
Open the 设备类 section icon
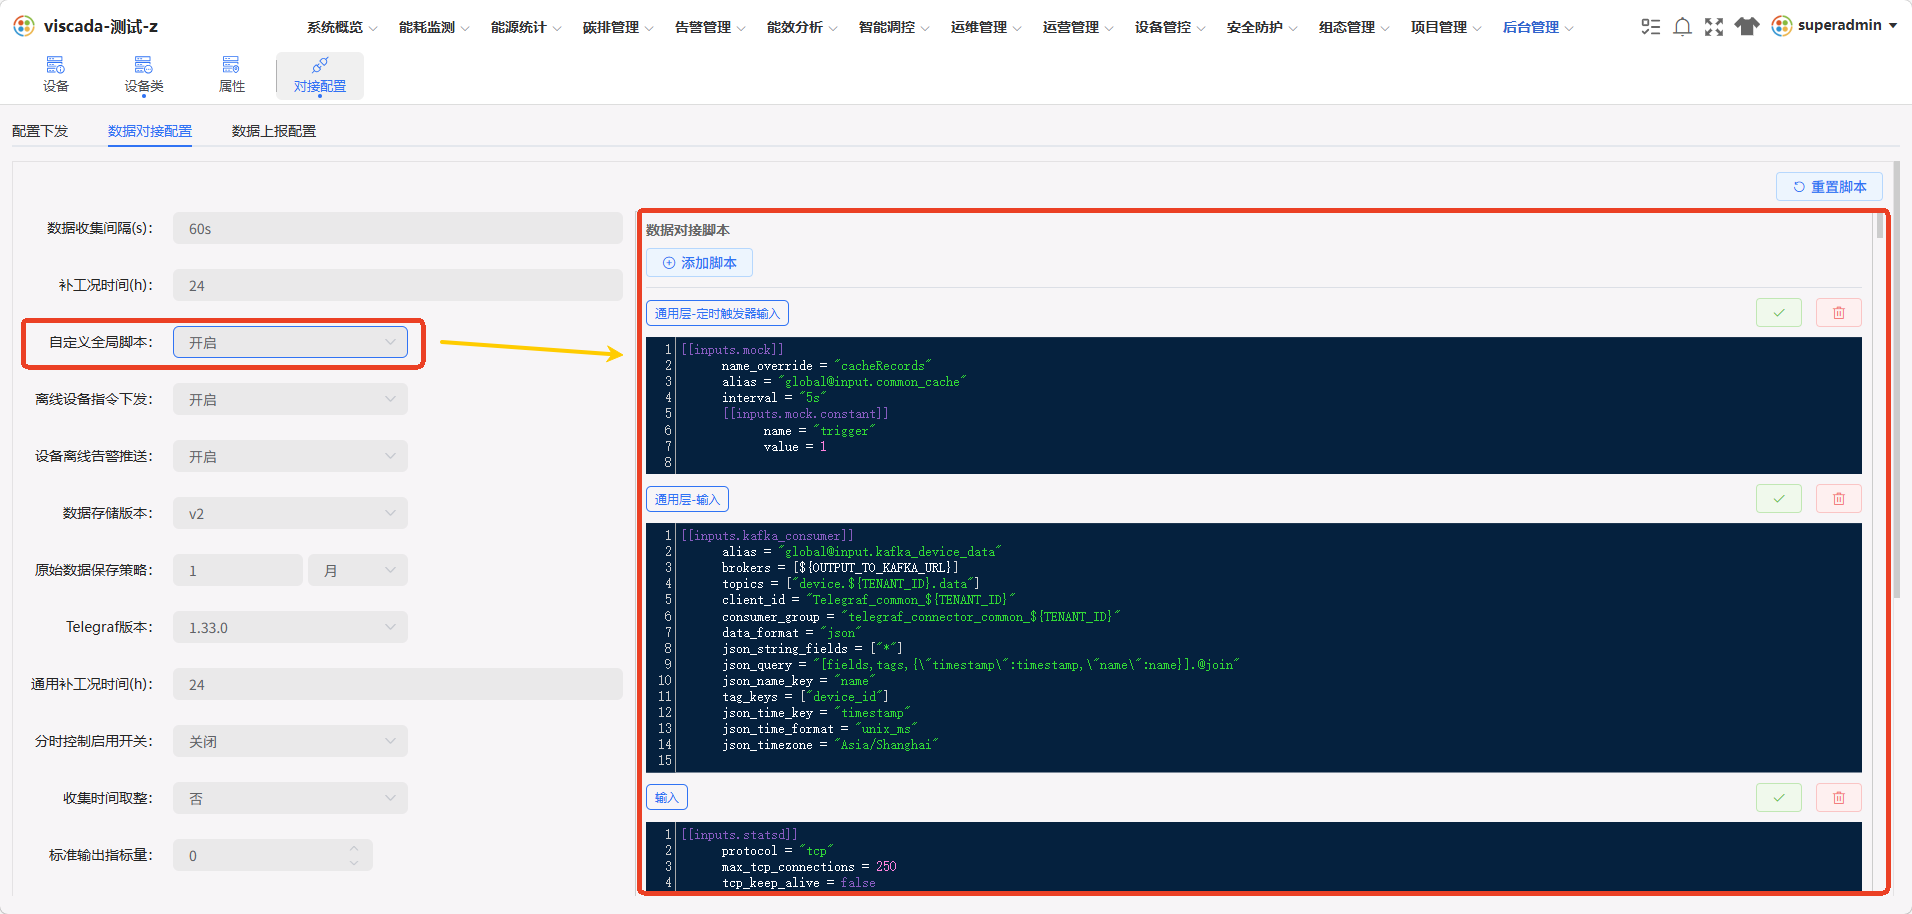pyautogui.click(x=144, y=65)
